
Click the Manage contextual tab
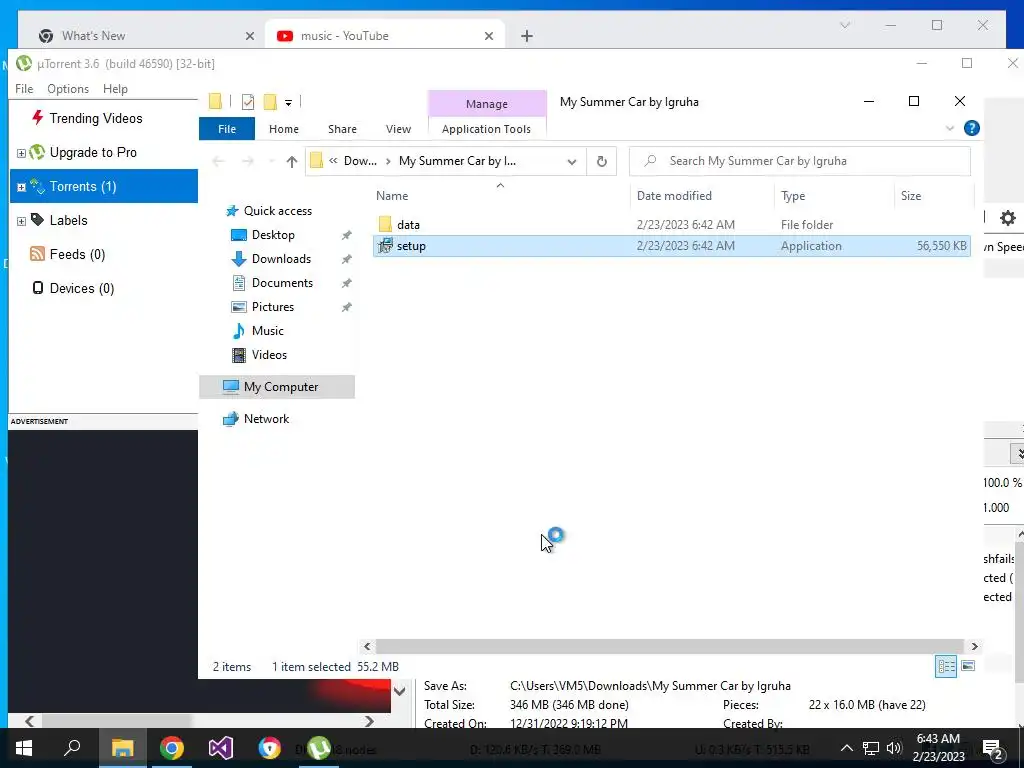tap(487, 103)
